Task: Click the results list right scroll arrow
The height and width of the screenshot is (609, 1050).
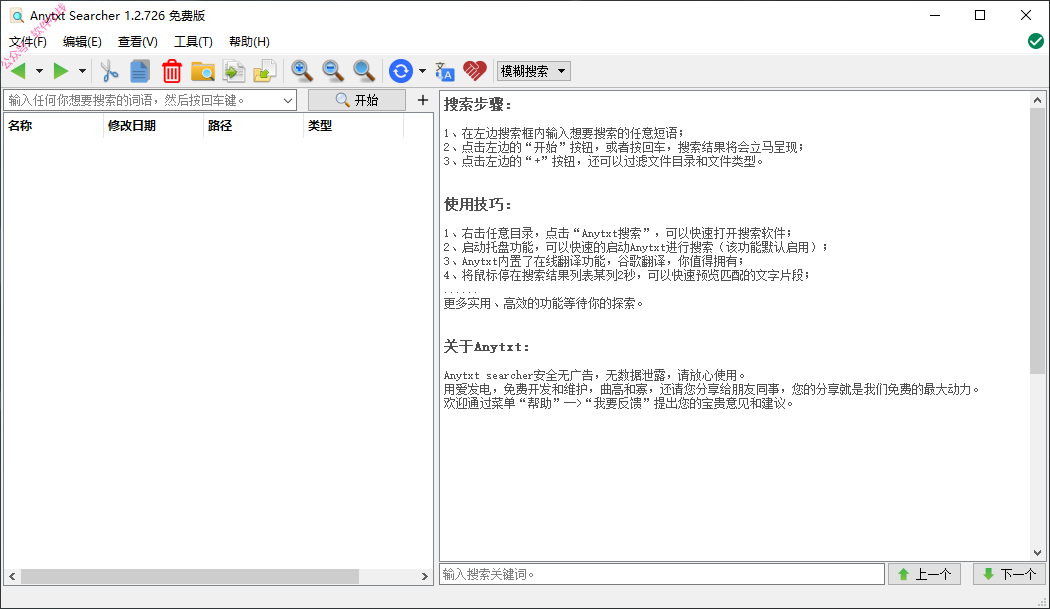Action: [425, 576]
